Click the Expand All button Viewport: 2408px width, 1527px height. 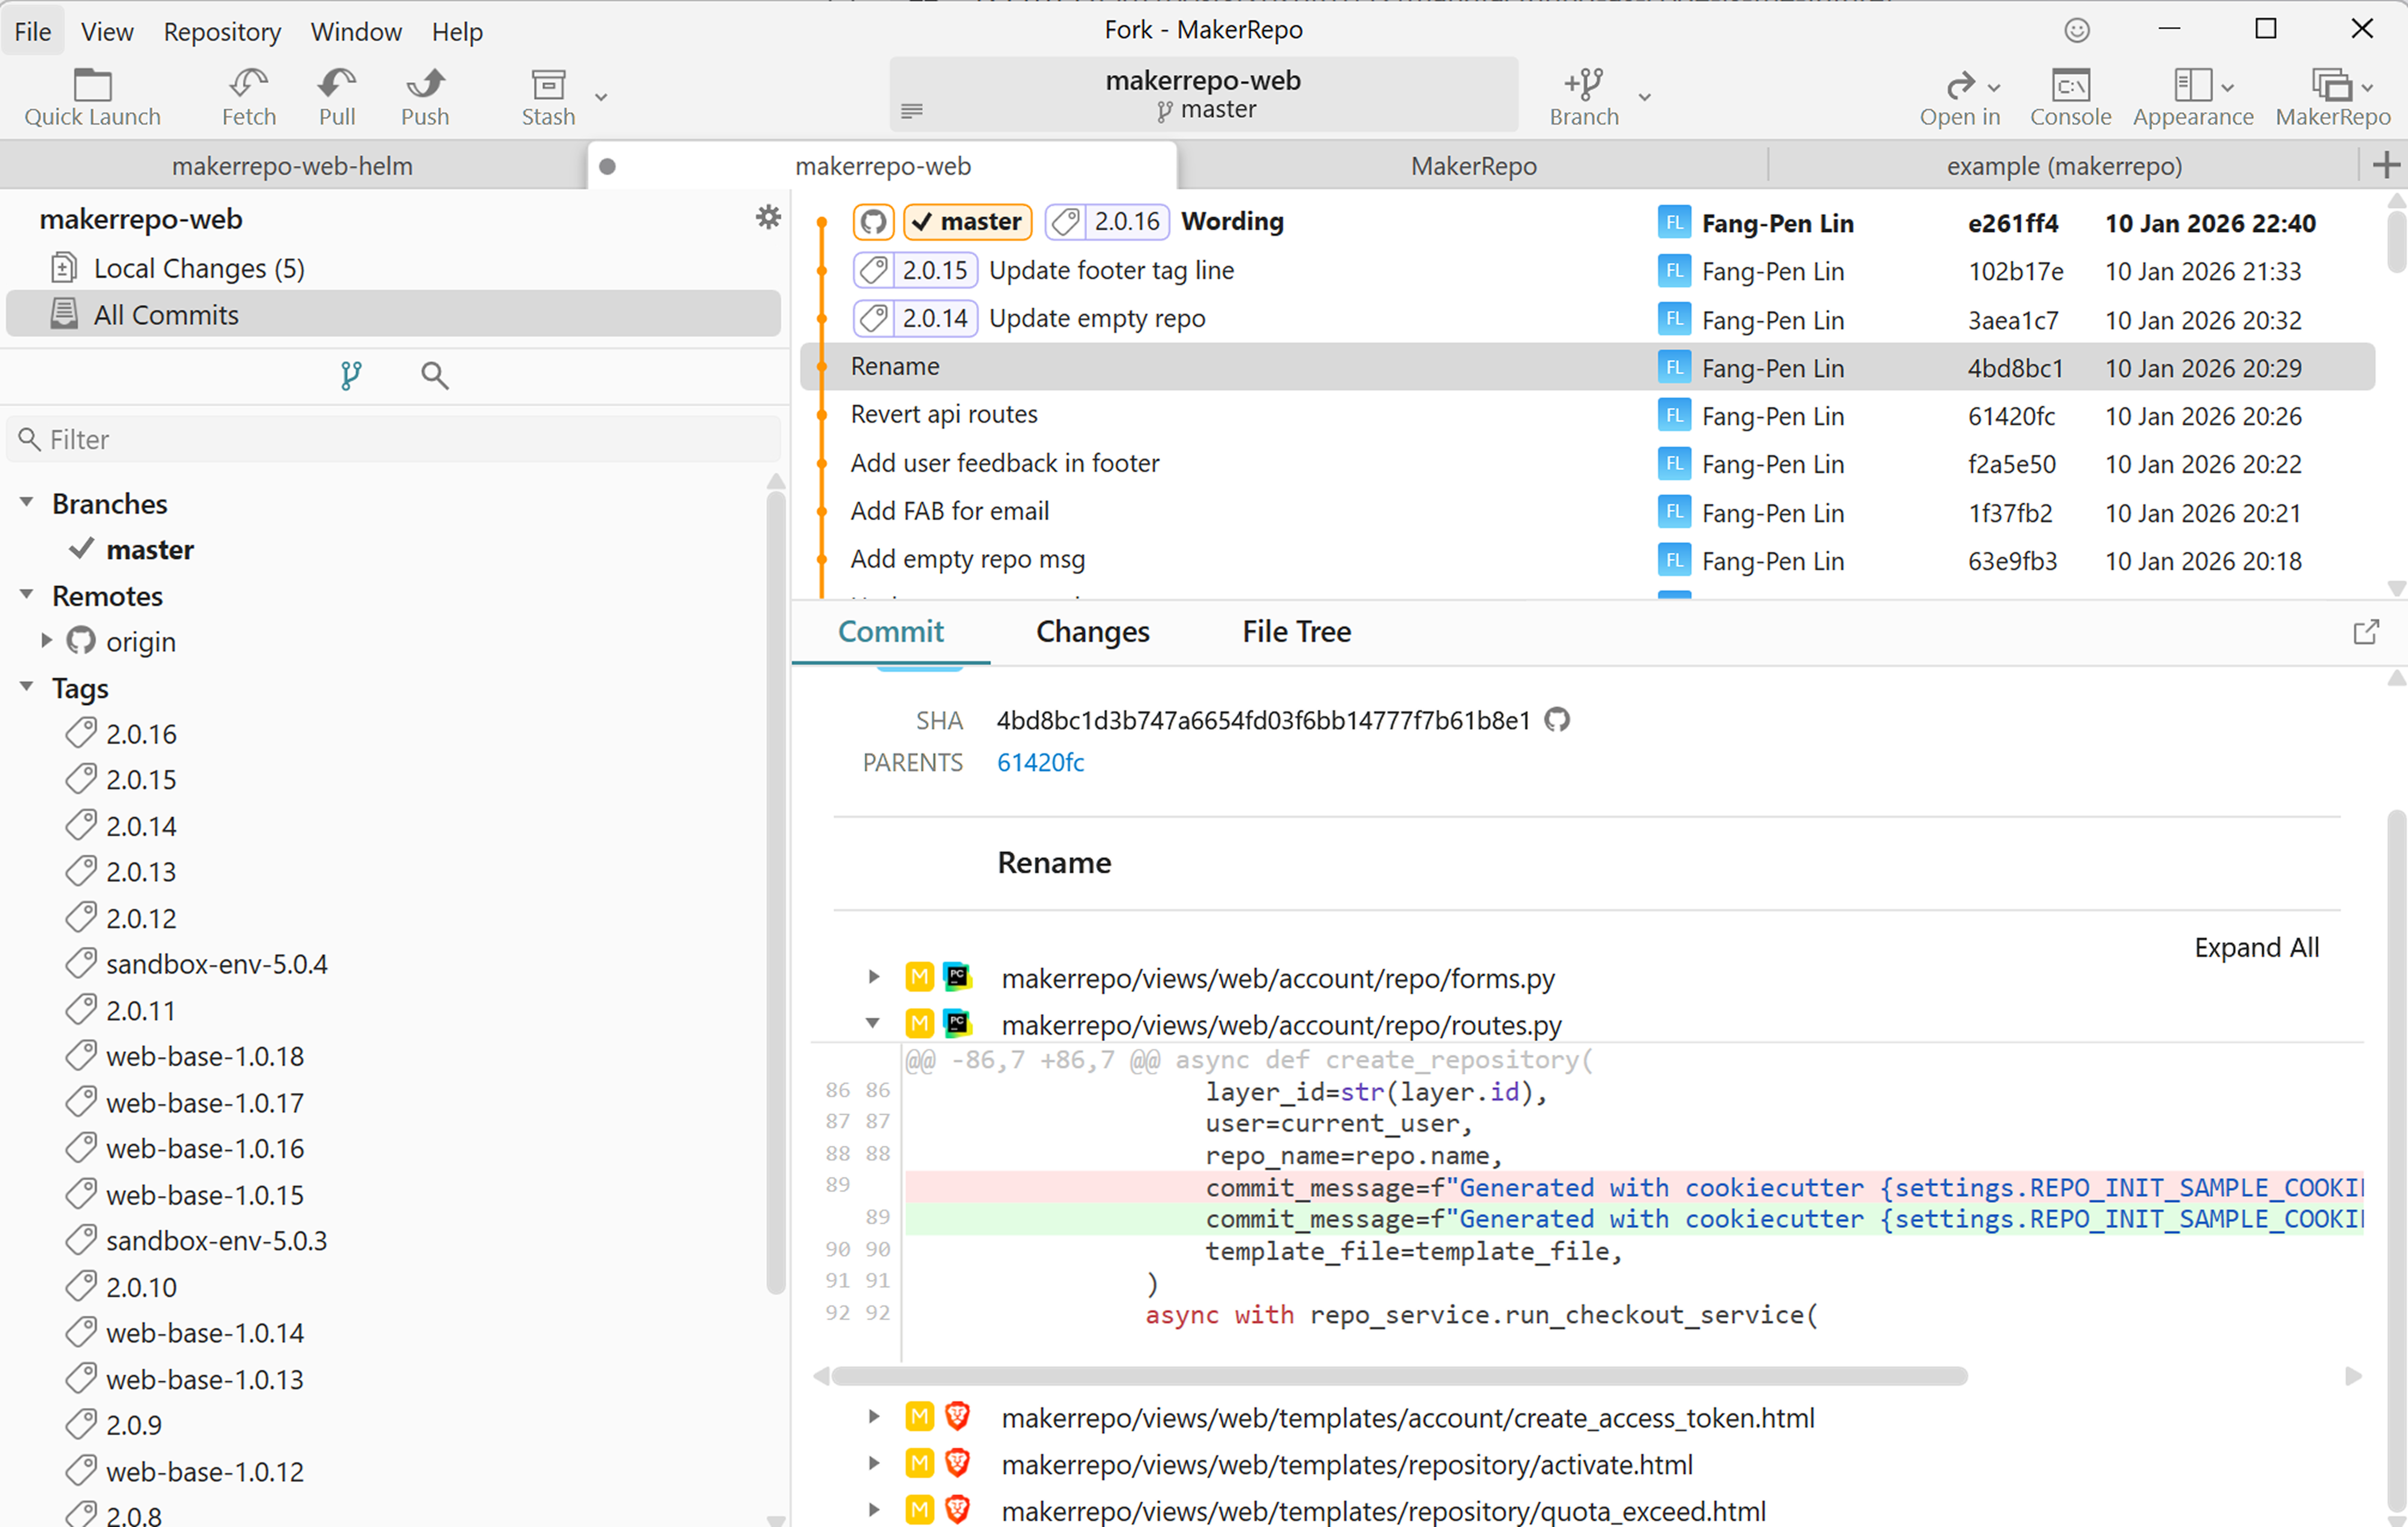pos(2256,947)
